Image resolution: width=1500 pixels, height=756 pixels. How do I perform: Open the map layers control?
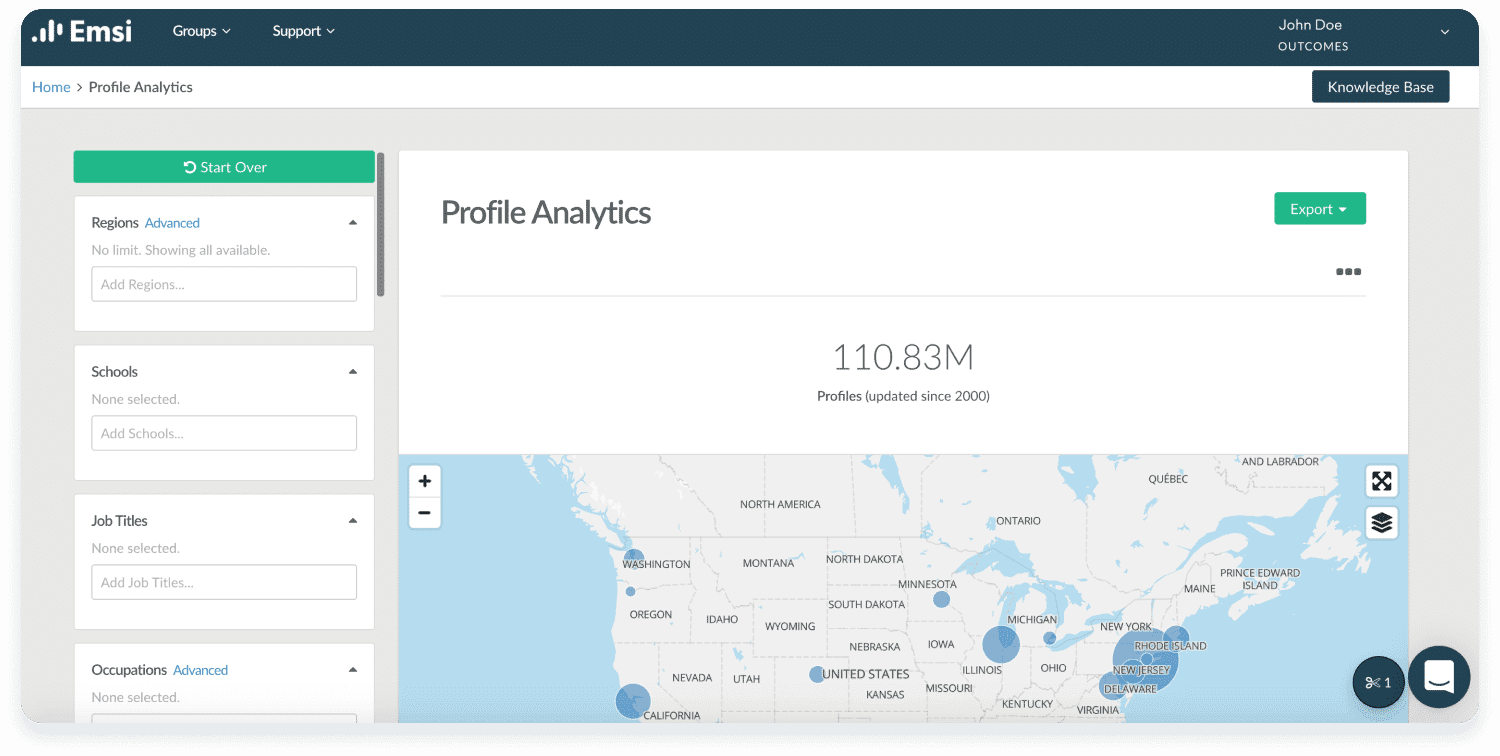tap(1381, 522)
